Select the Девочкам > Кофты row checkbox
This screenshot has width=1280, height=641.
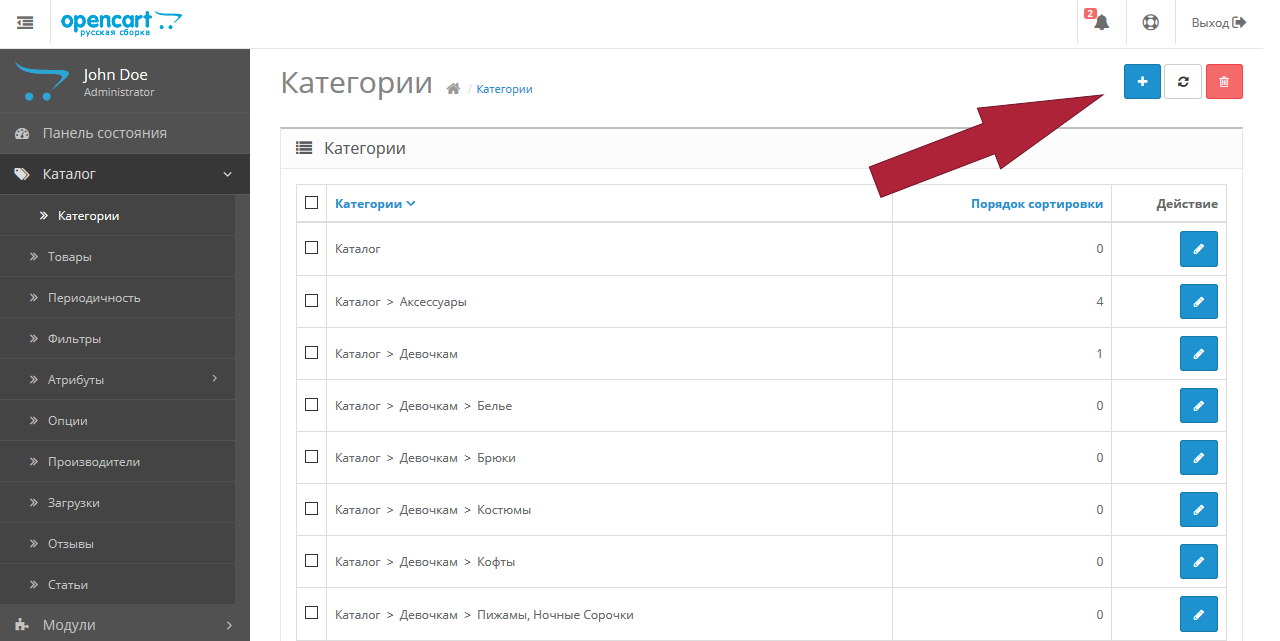311,560
